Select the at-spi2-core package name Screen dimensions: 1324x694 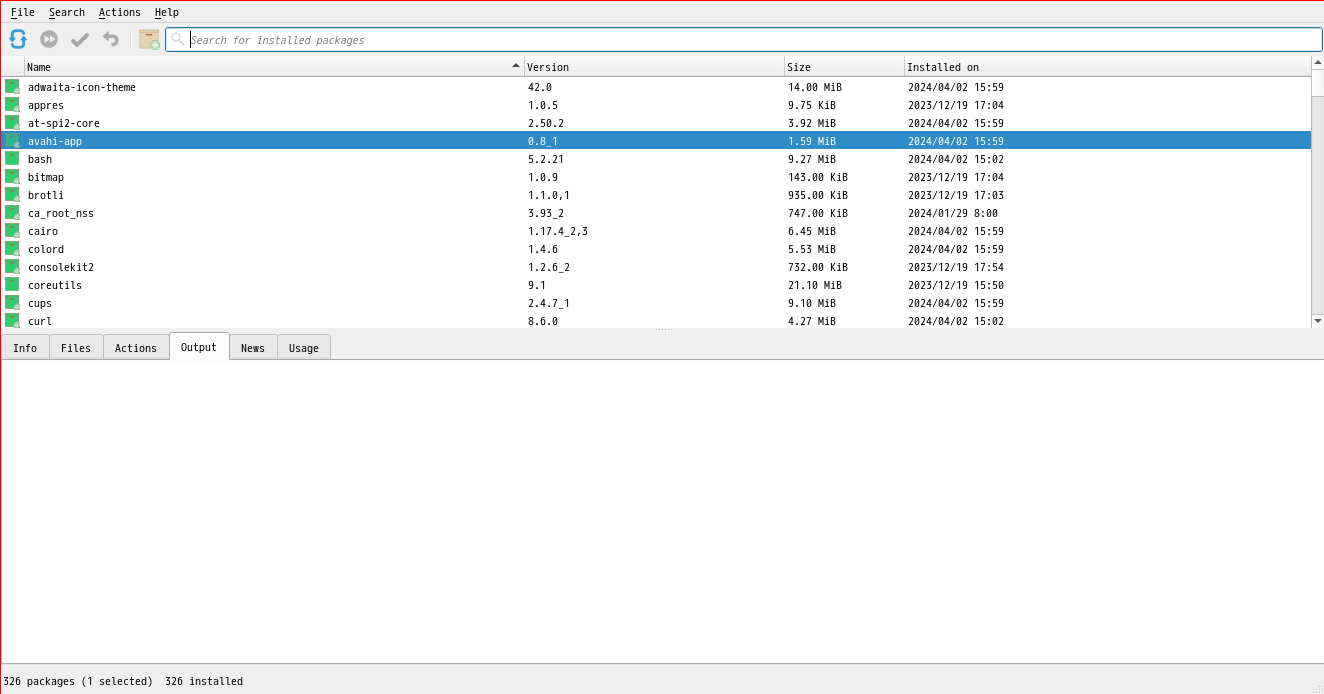click(64, 123)
